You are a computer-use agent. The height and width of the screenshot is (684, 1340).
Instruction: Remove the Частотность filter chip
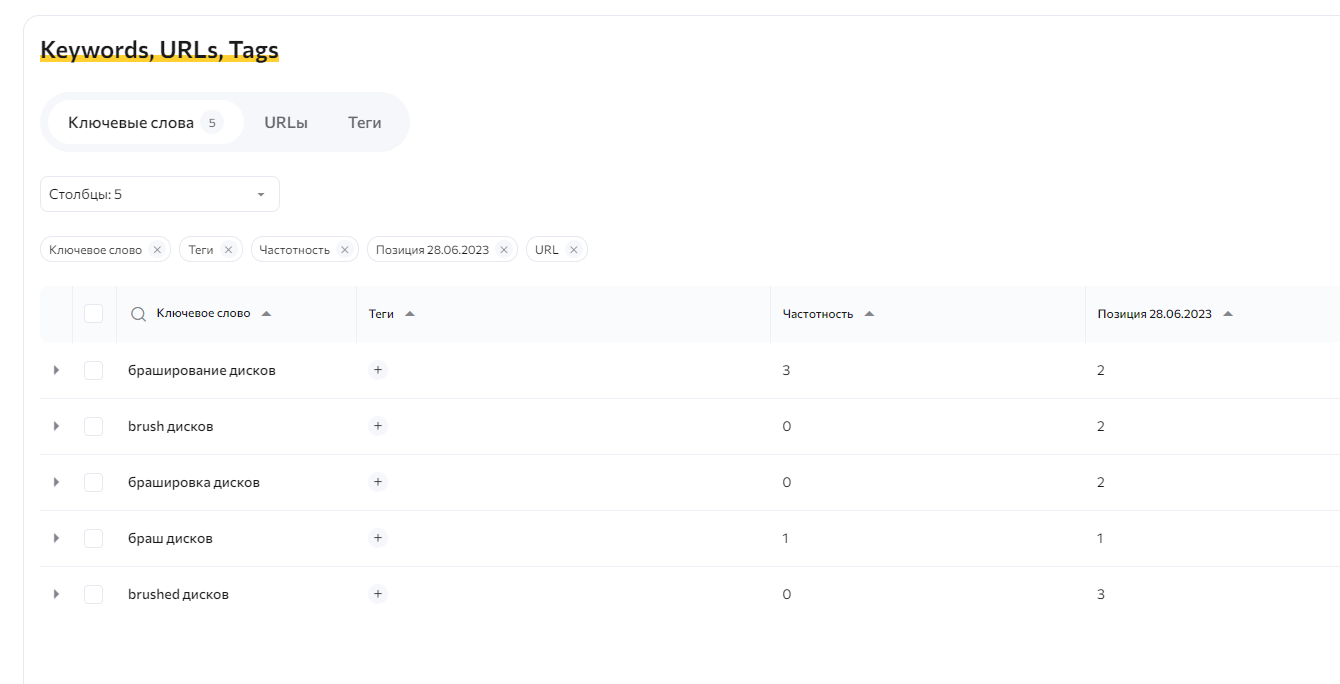(345, 249)
